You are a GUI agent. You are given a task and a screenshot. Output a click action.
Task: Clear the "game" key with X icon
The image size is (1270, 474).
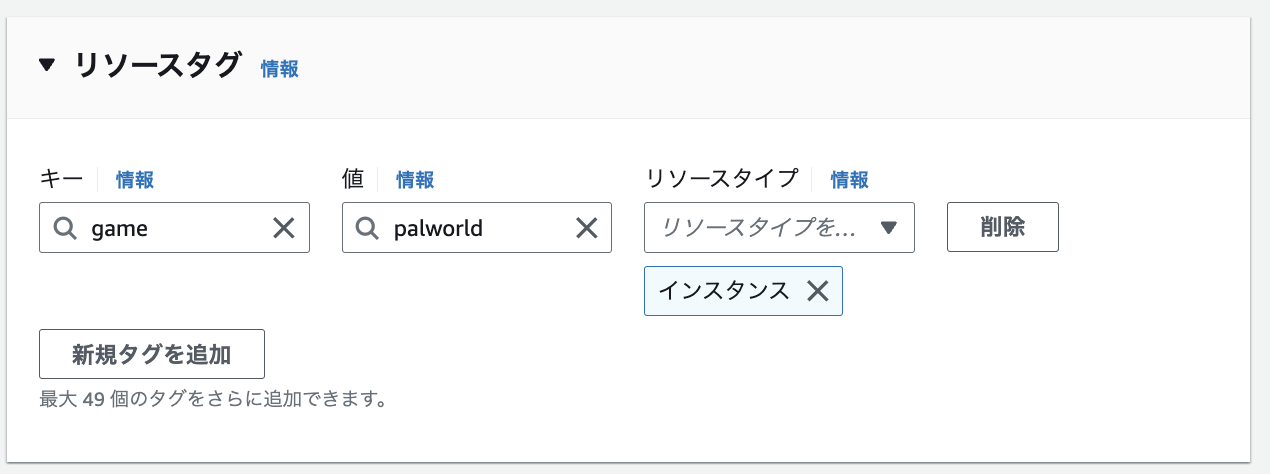click(x=284, y=228)
